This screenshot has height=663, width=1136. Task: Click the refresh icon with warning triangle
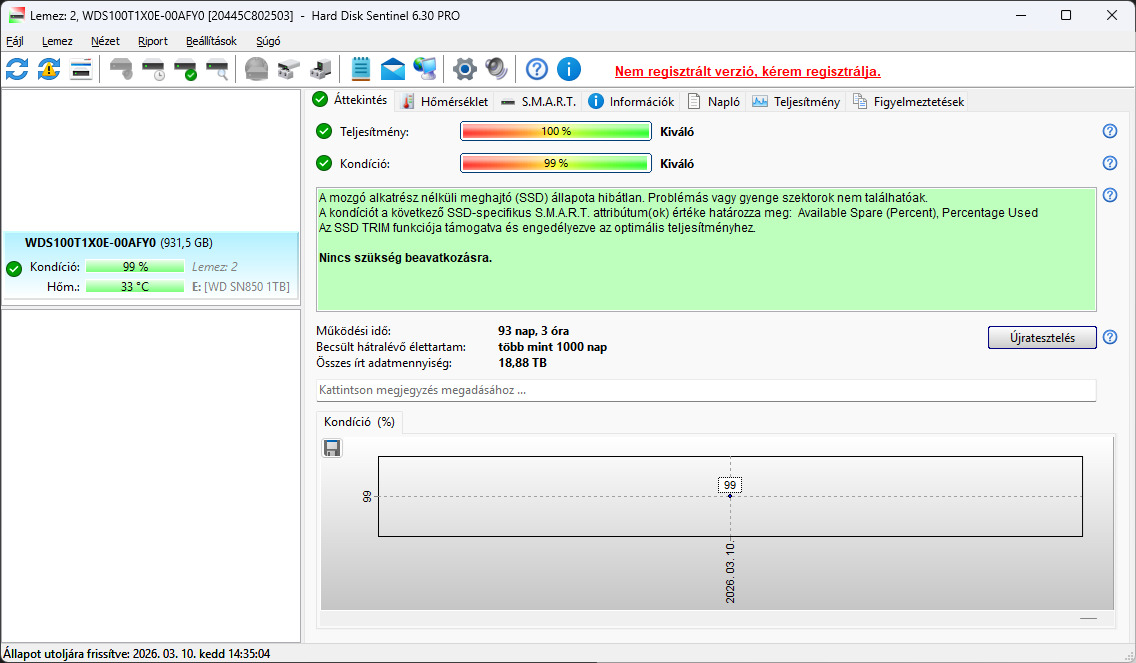tap(49, 70)
